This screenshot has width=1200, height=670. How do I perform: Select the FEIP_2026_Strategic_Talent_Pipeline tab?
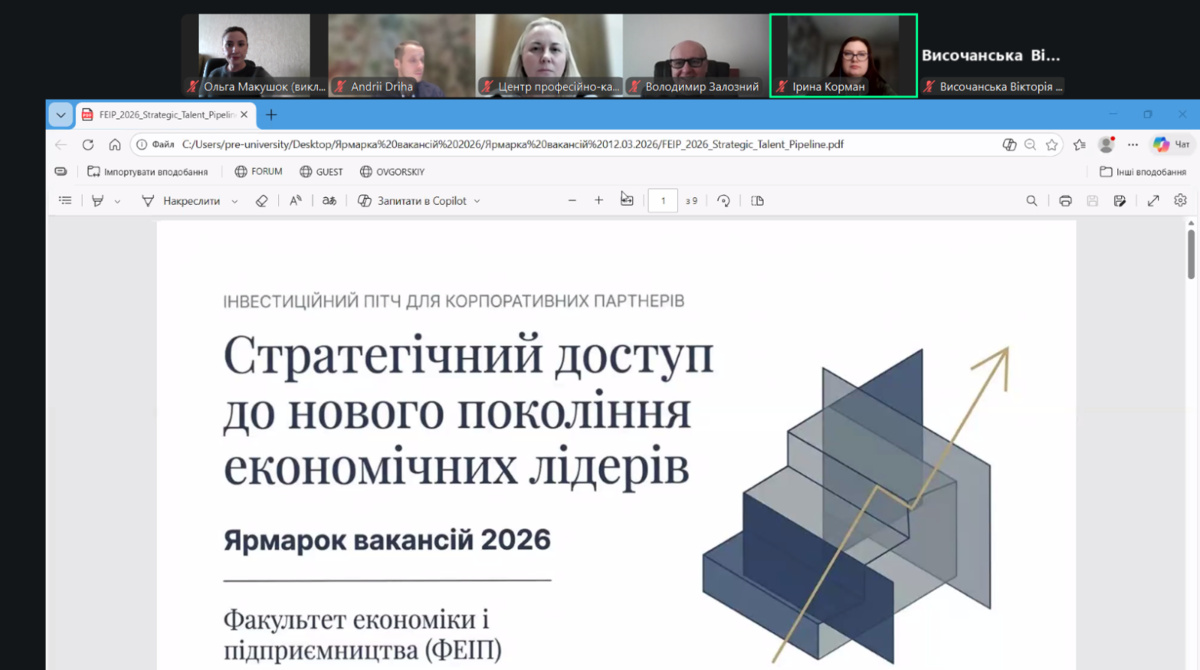[x=160, y=115]
